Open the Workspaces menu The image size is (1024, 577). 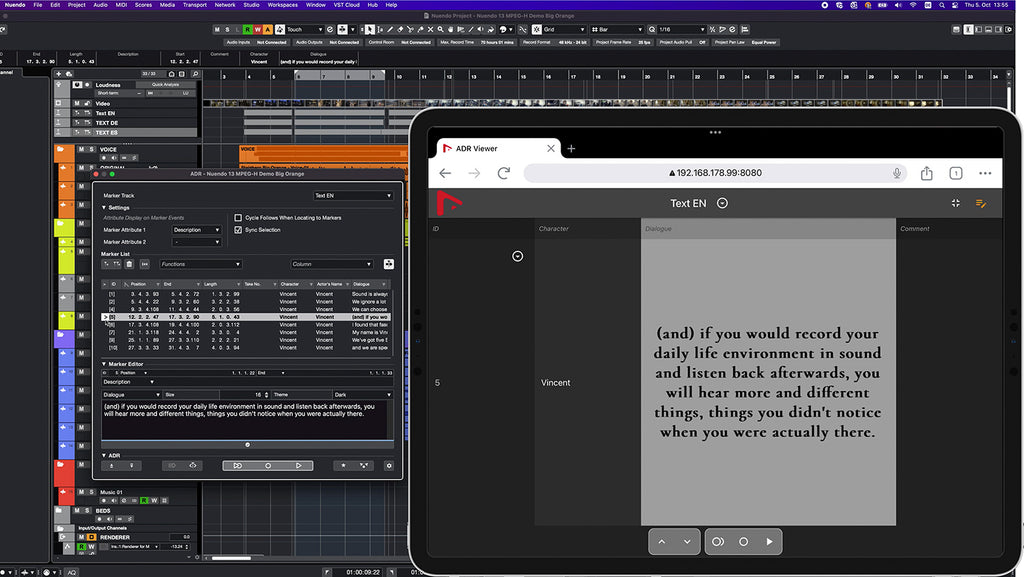pos(283,5)
